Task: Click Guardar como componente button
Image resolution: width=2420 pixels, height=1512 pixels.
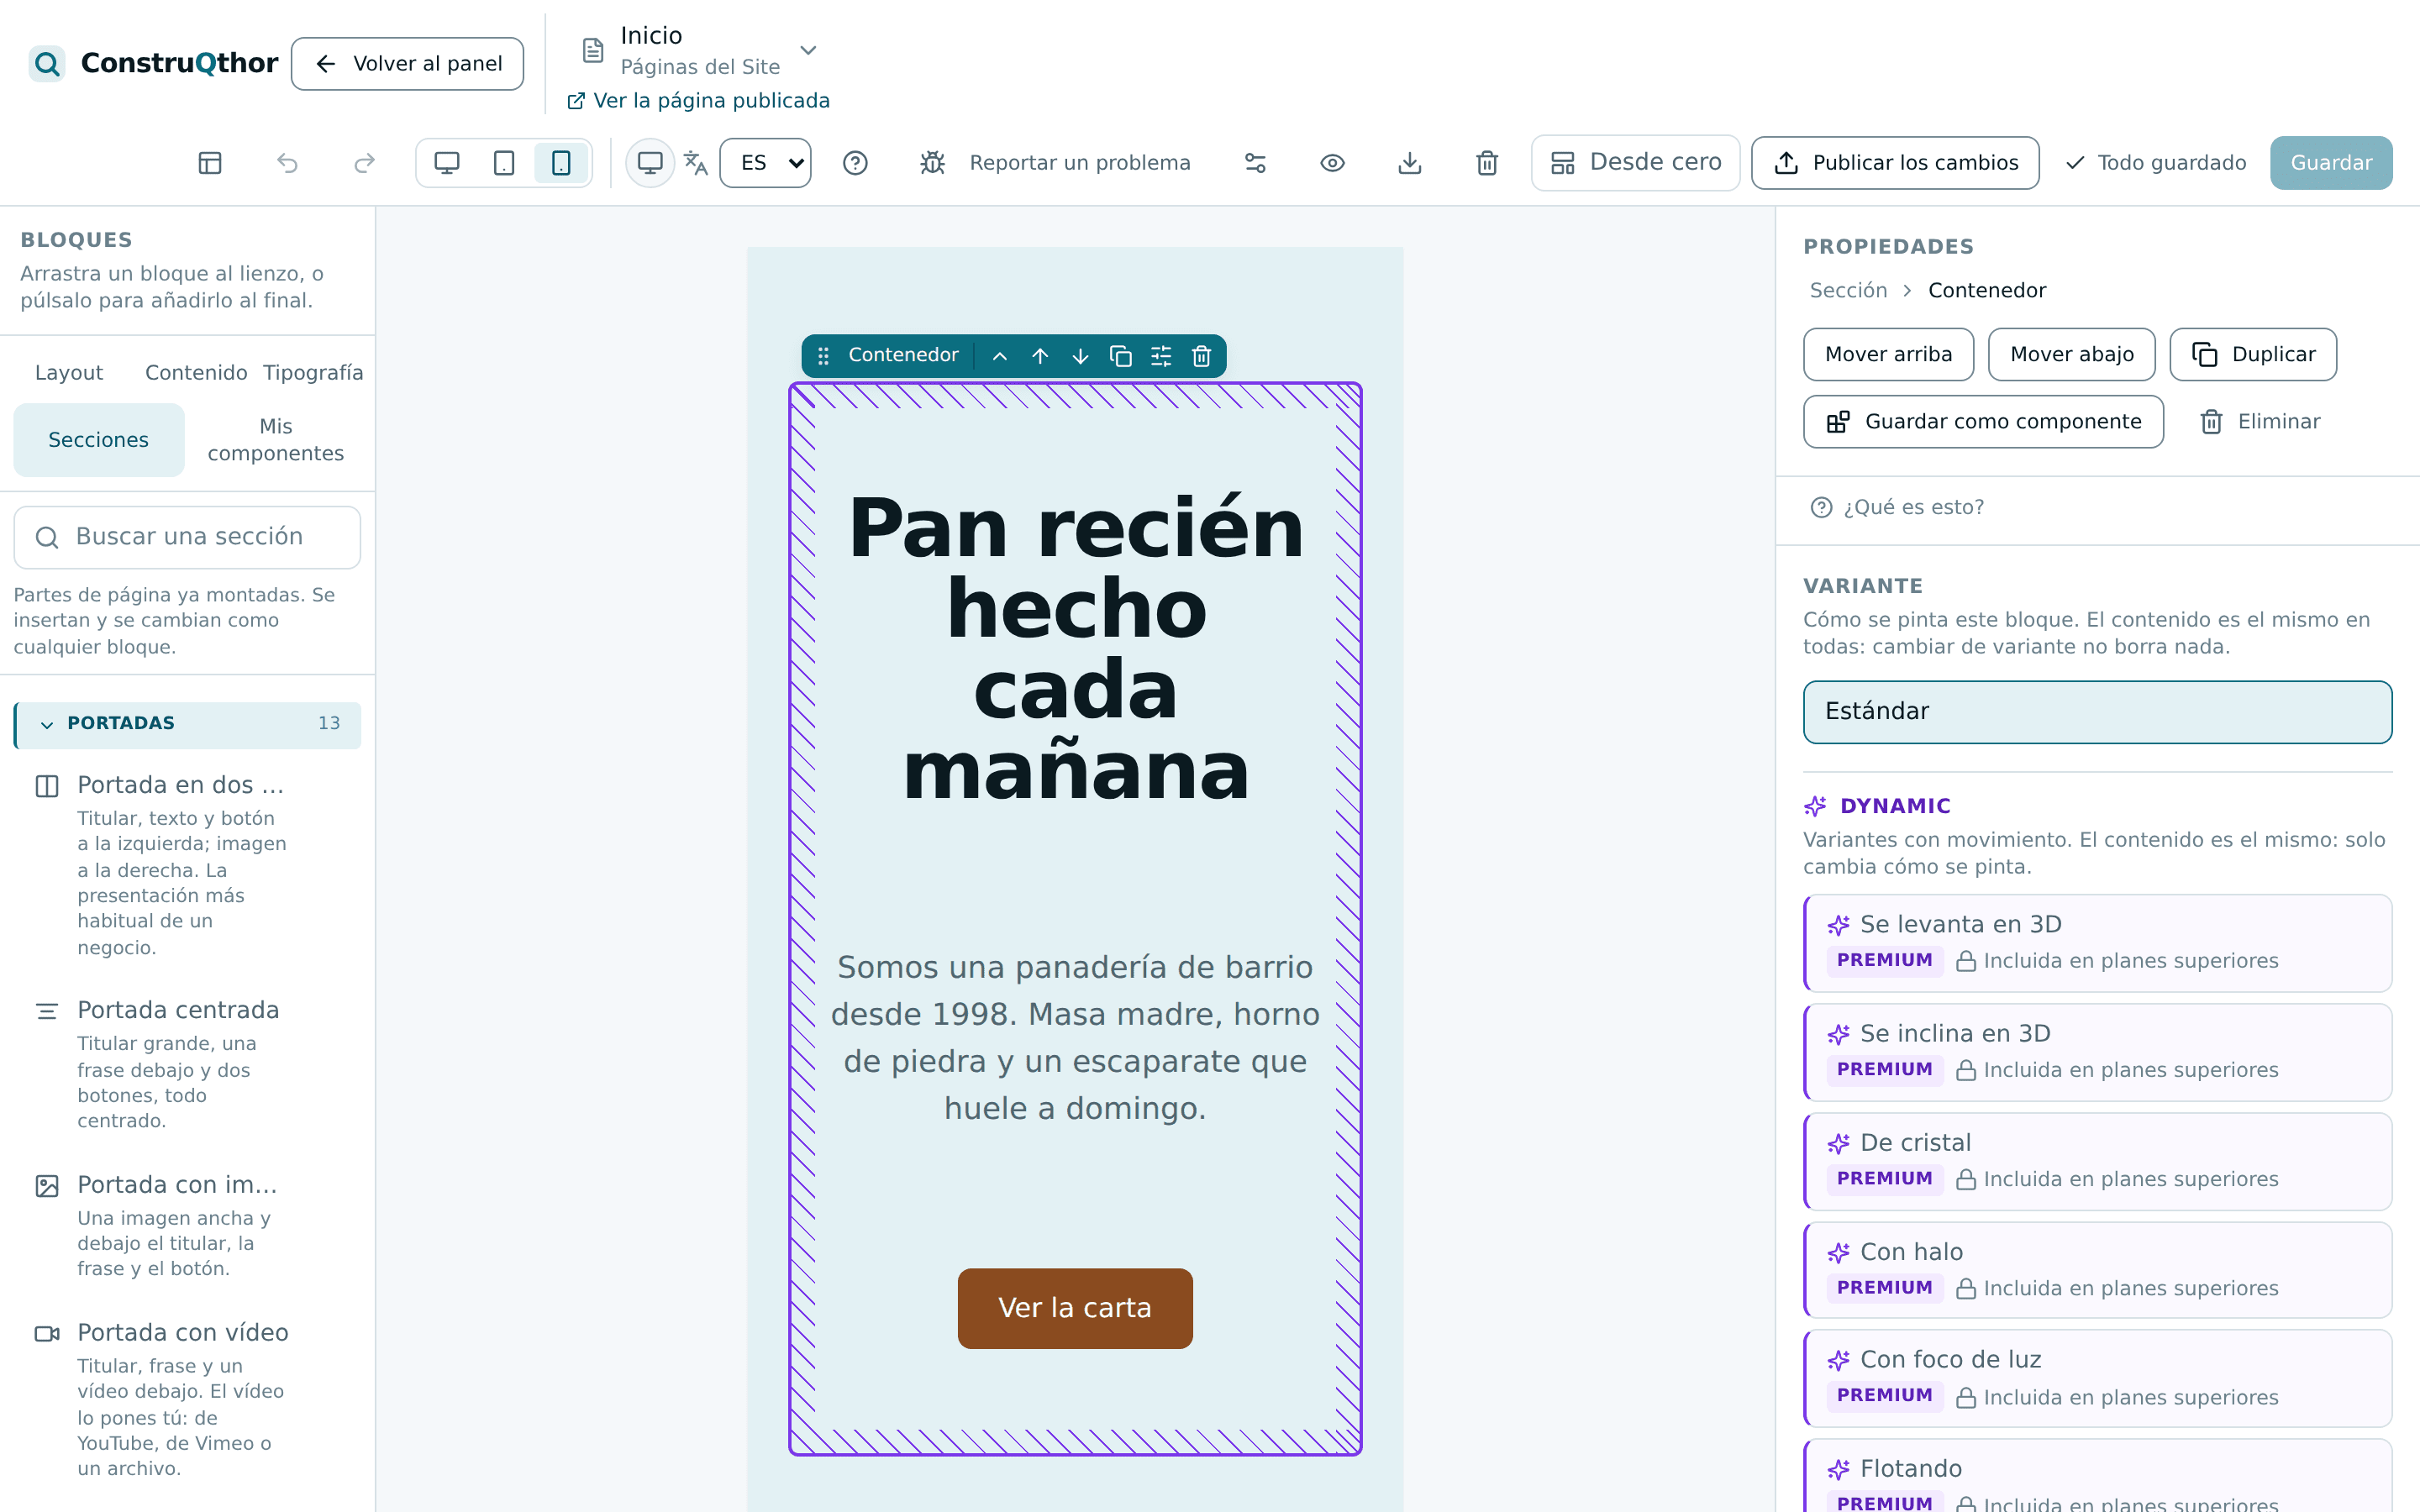Action: click(1983, 422)
